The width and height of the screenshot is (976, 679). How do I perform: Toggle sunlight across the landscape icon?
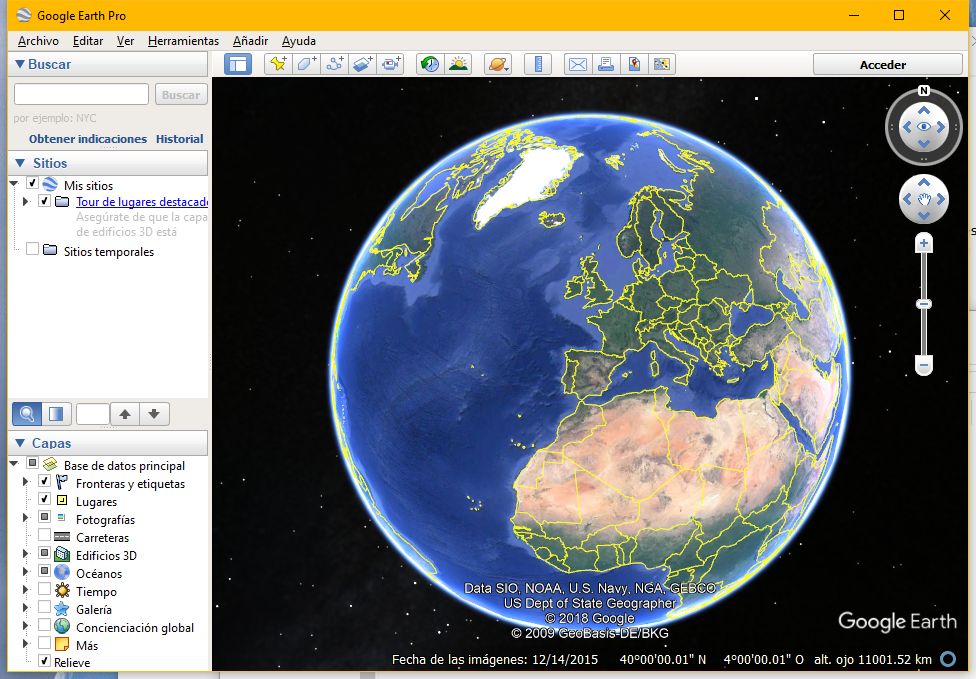[x=459, y=64]
